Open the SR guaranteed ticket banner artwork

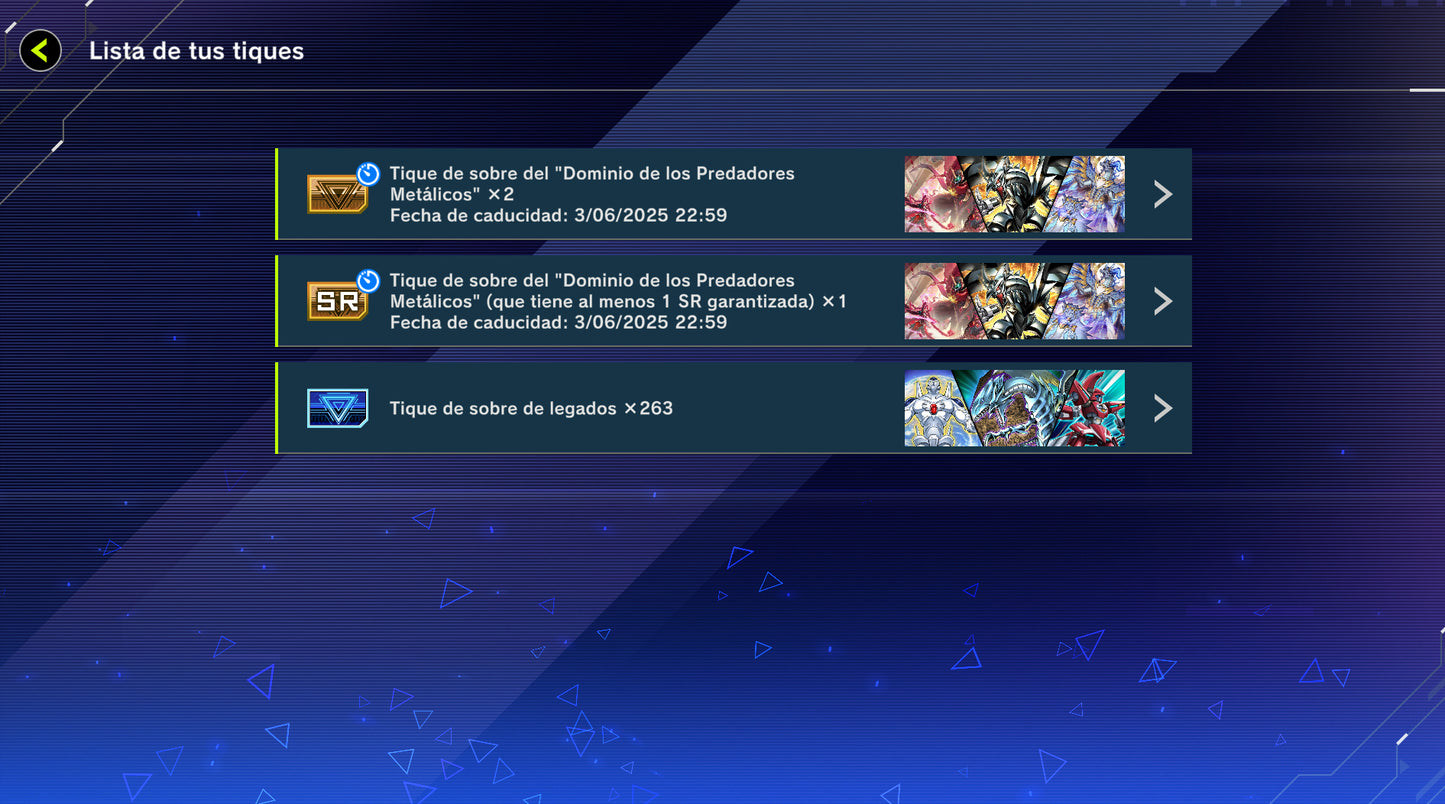1015,301
